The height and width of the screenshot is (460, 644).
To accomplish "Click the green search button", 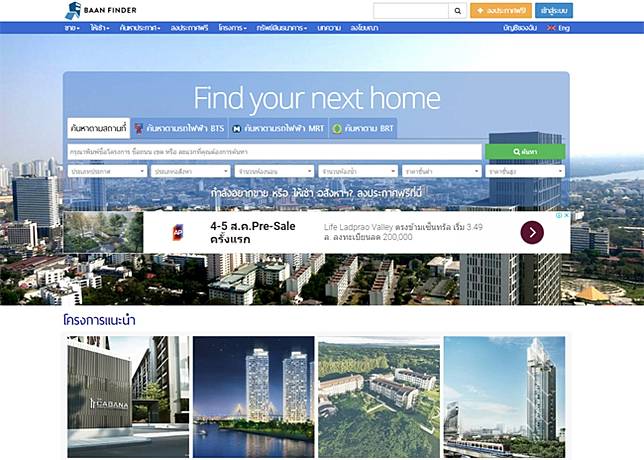I will (525, 152).
